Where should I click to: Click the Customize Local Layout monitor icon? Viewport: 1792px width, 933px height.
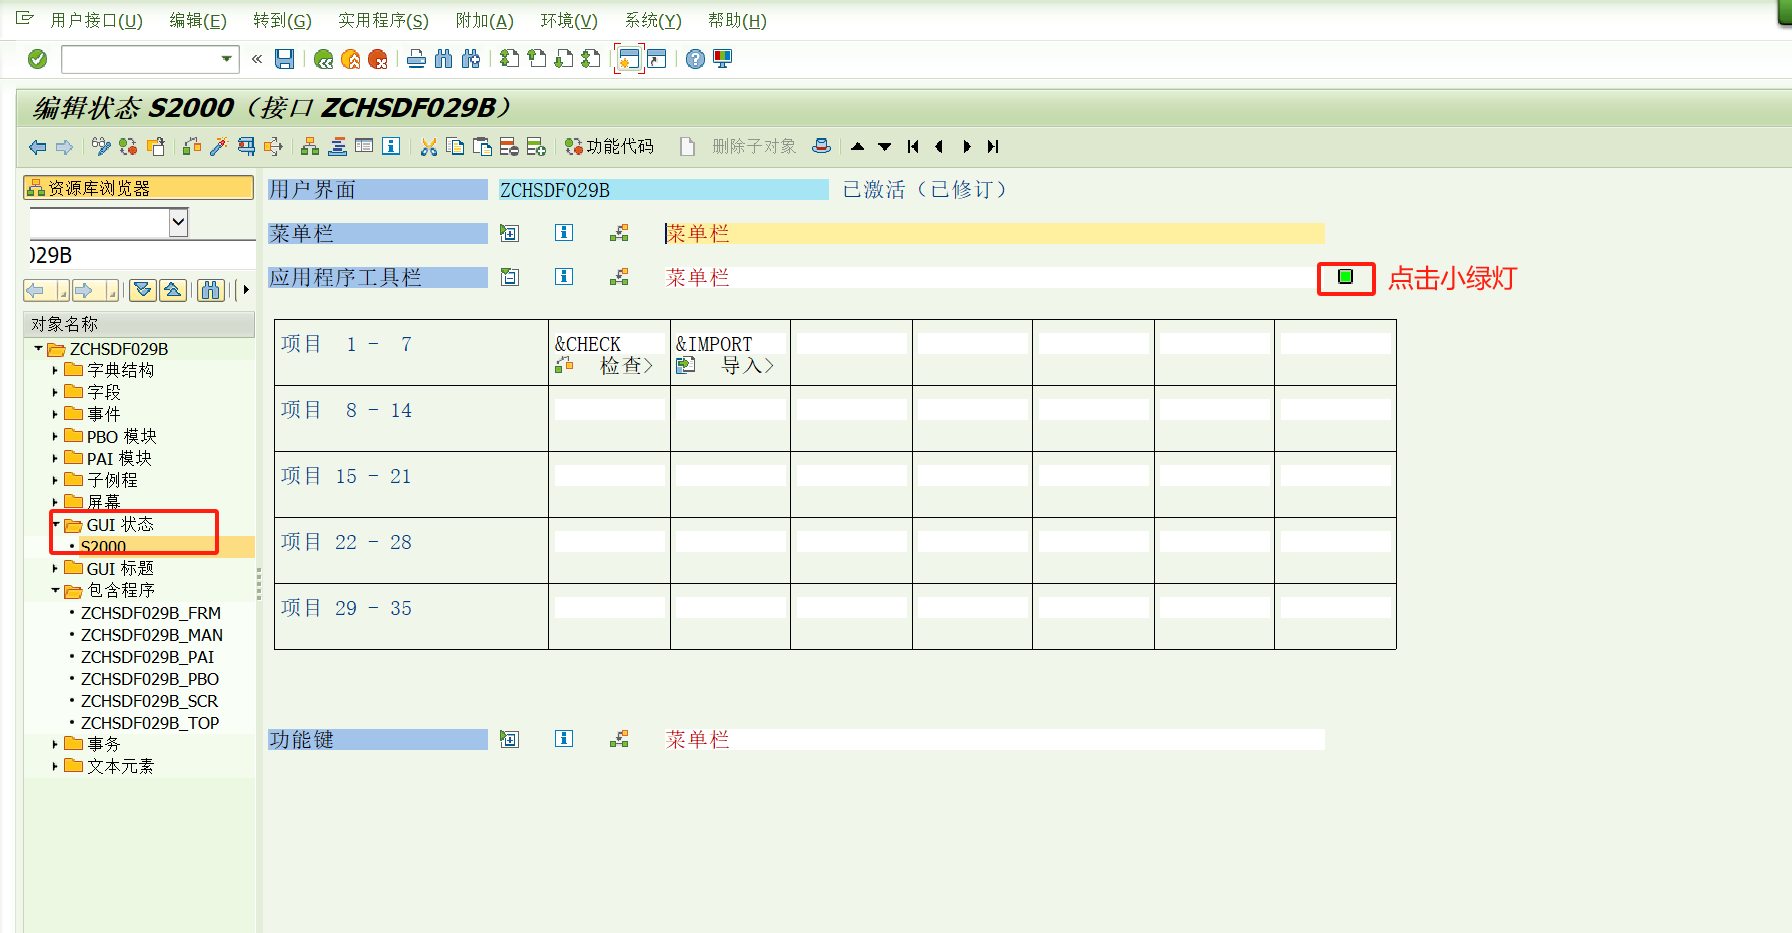[723, 59]
